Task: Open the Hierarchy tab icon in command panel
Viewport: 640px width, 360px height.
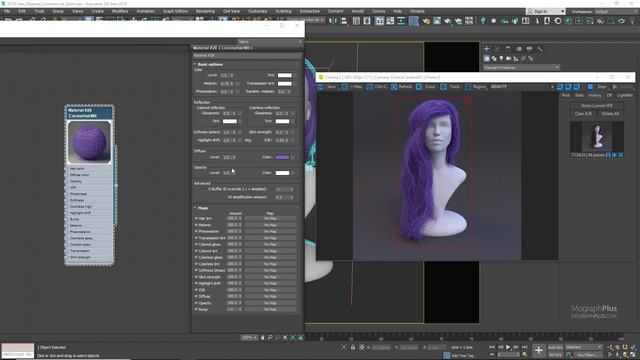Action: (x=508, y=49)
